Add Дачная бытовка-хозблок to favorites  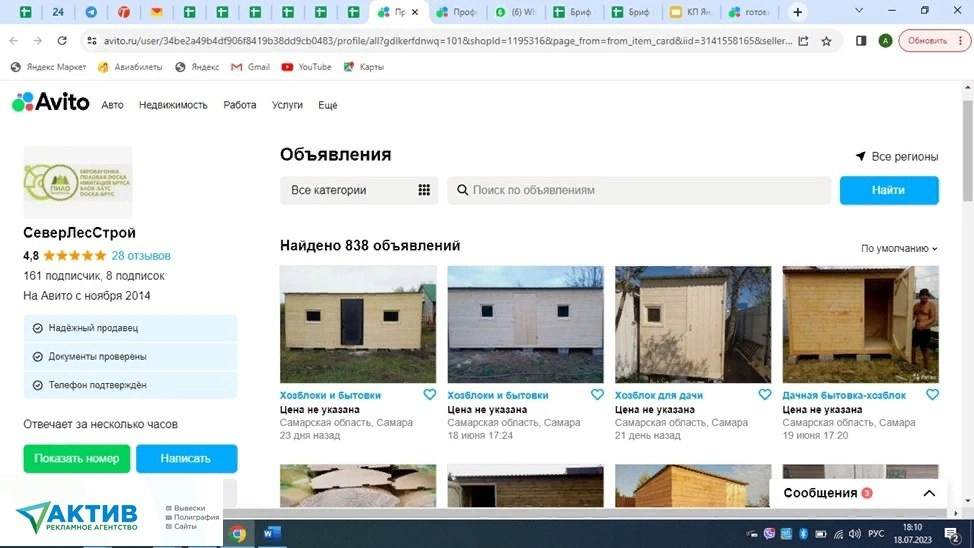(932, 395)
